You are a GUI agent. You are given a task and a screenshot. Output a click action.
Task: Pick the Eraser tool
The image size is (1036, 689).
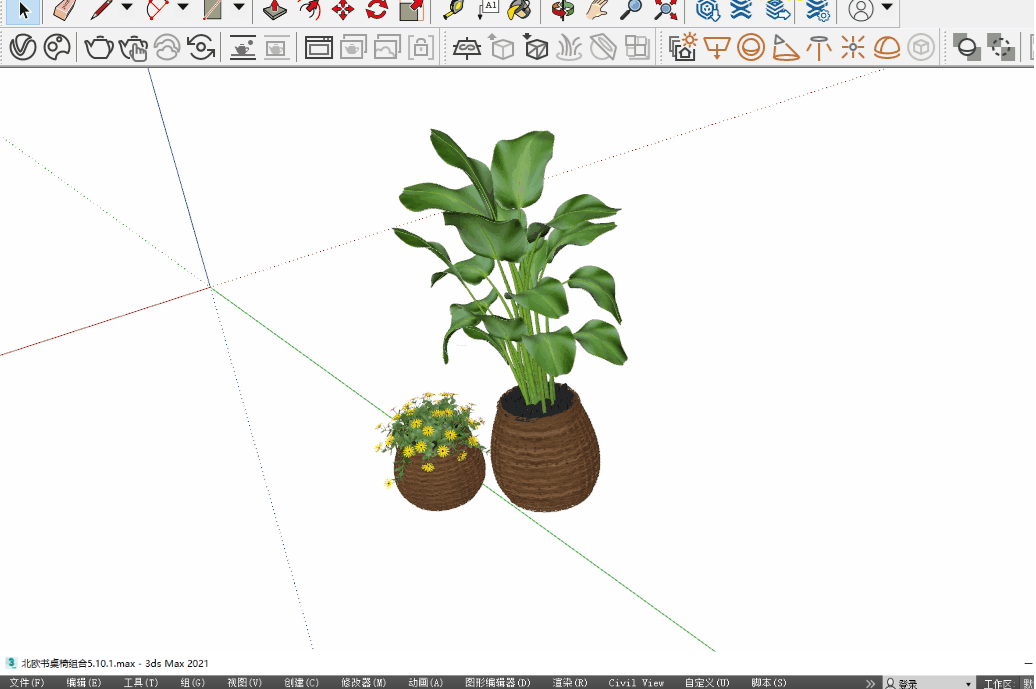pyautogui.click(x=63, y=10)
